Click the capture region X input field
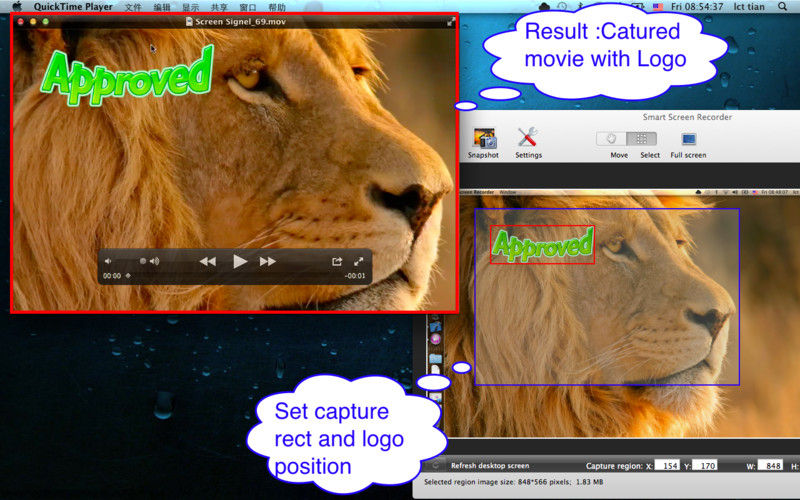800x500 pixels. click(x=669, y=466)
